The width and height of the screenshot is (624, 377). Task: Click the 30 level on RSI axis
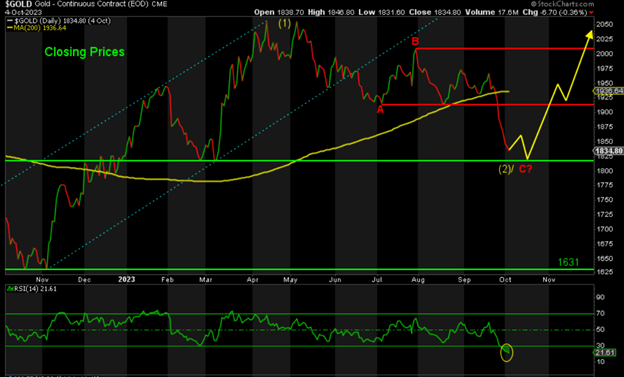pyautogui.click(x=601, y=346)
